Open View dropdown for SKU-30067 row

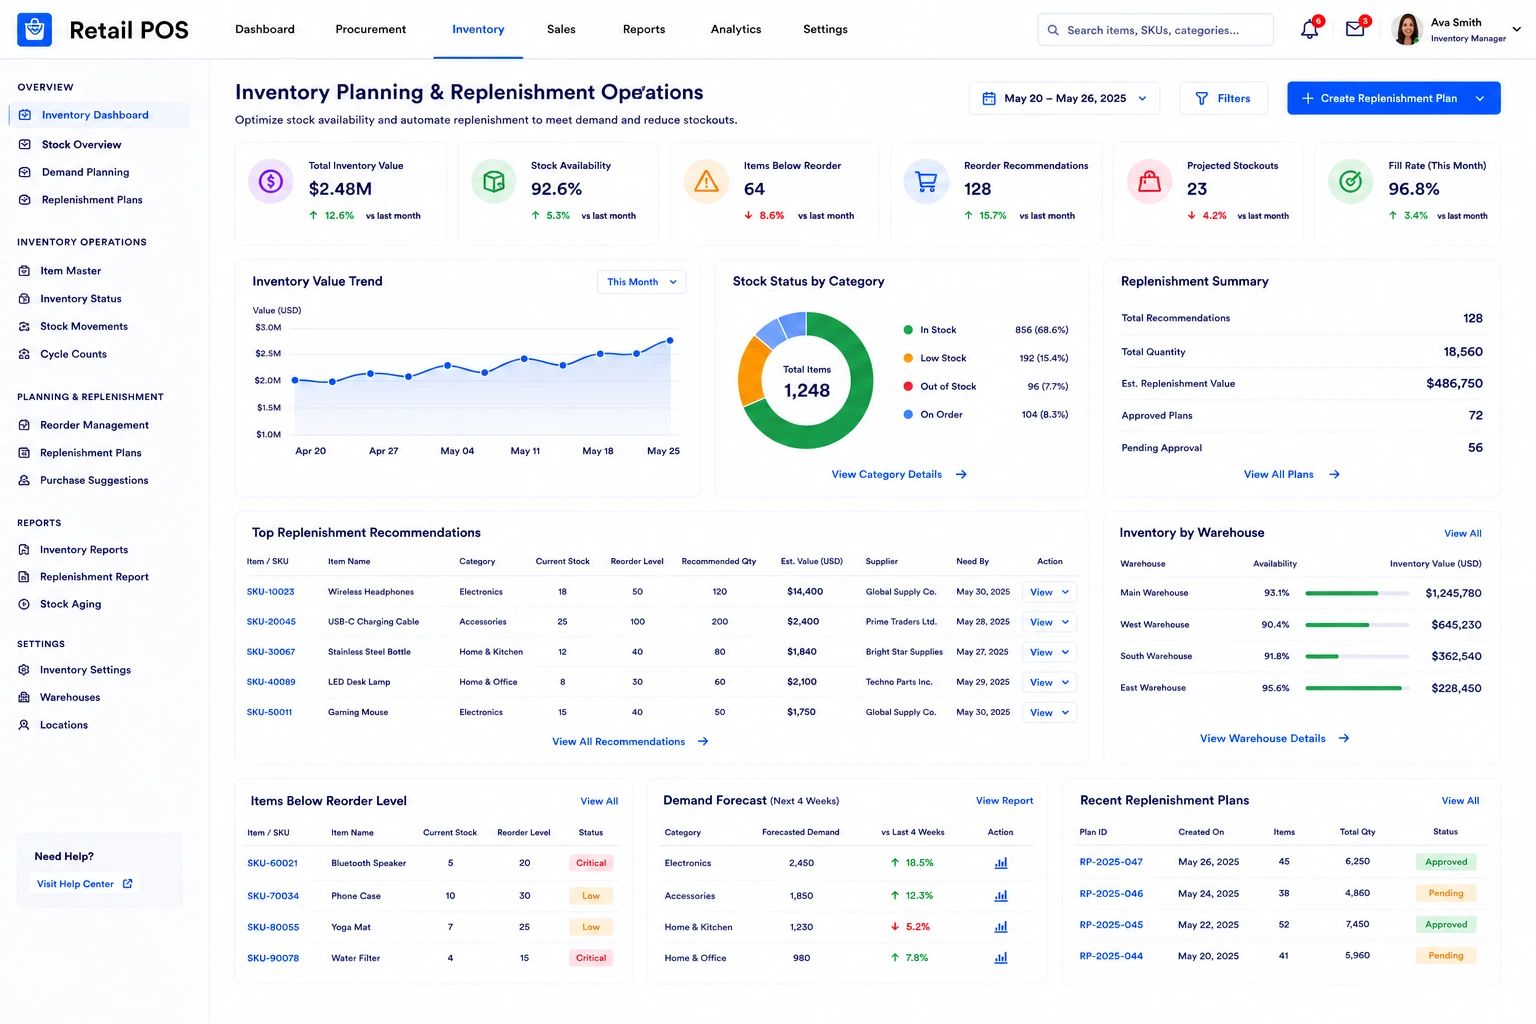(x=1049, y=652)
